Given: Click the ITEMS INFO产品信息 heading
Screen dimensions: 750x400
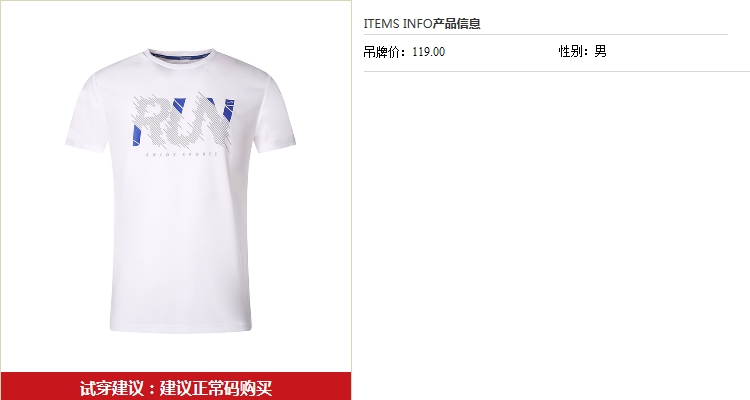Looking at the screenshot, I should tap(422, 23).
